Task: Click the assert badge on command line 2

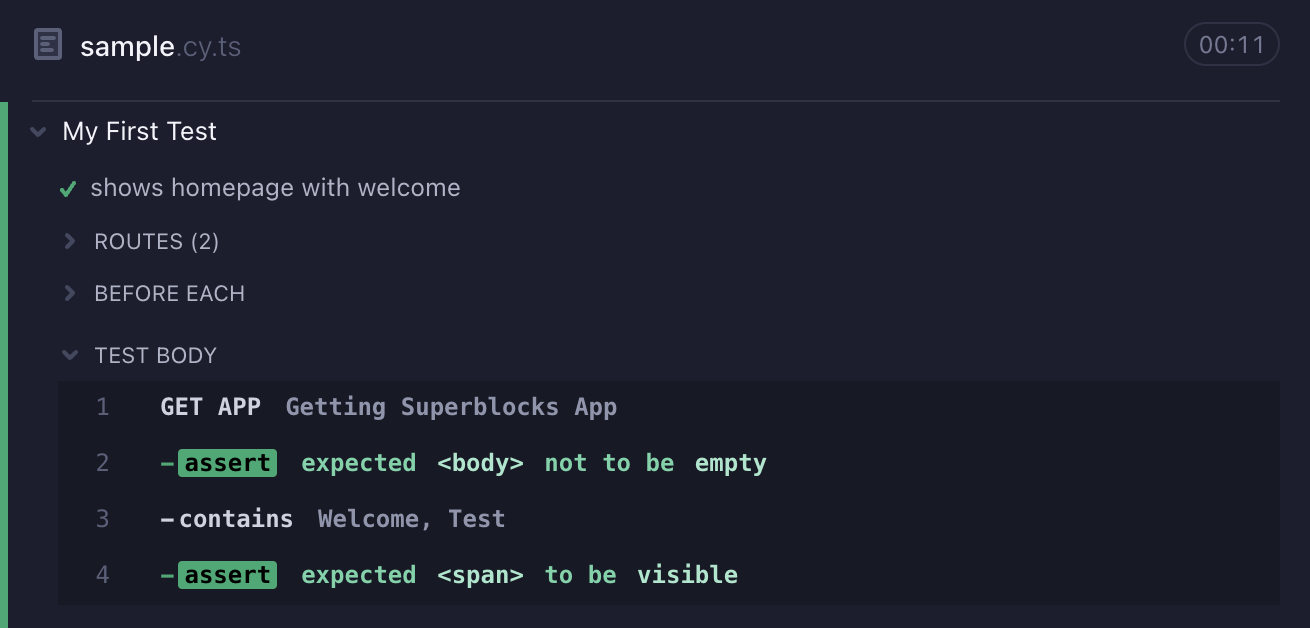Action: 227,462
